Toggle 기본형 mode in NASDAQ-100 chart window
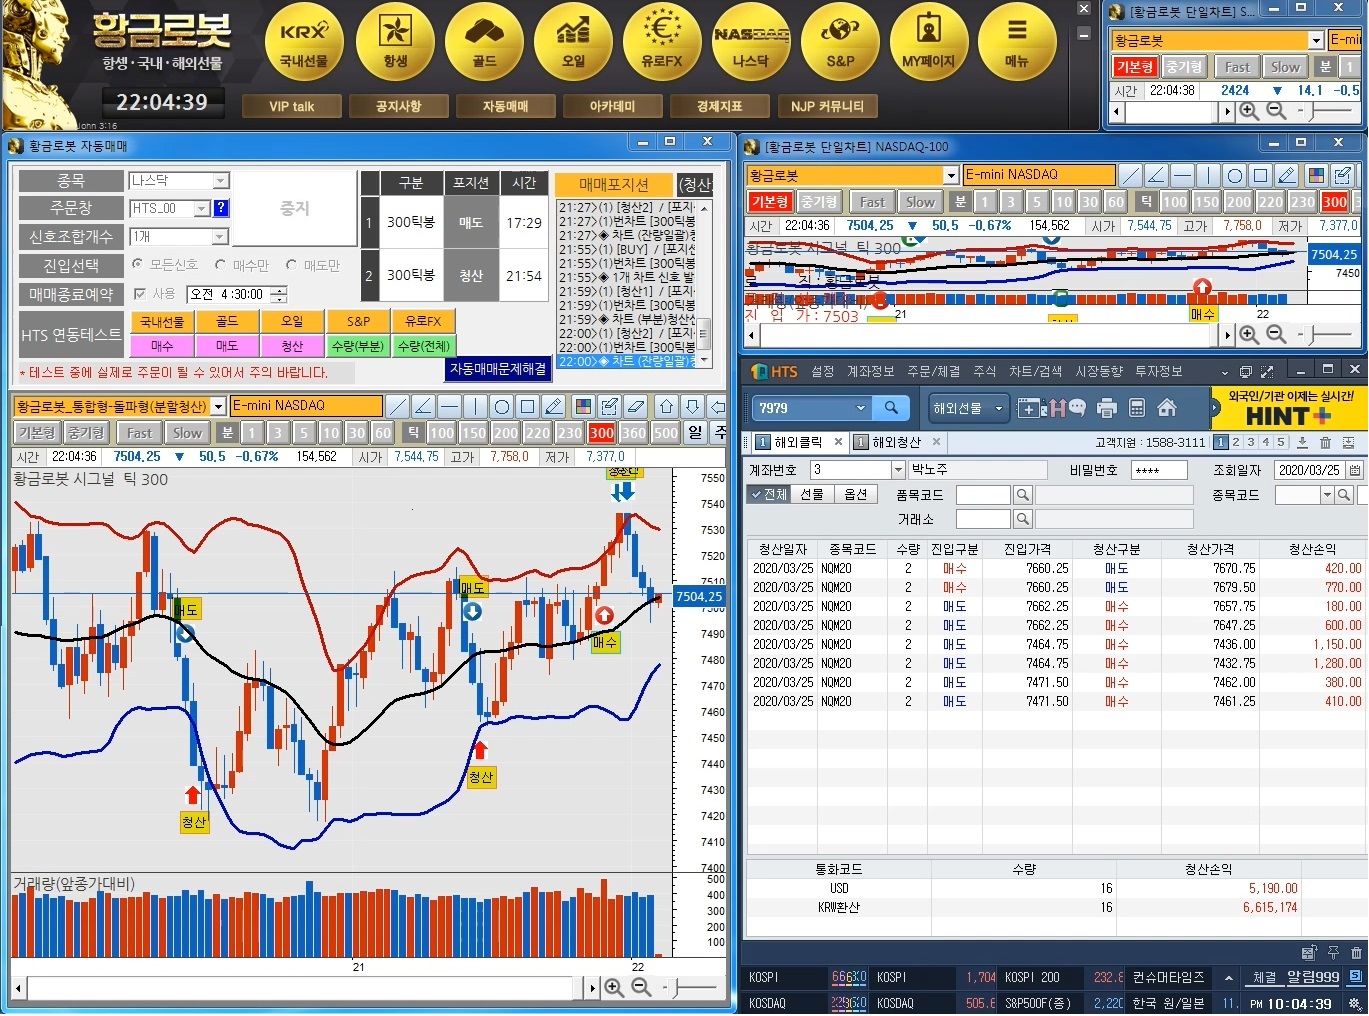The width and height of the screenshot is (1369, 1016). (770, 201)
